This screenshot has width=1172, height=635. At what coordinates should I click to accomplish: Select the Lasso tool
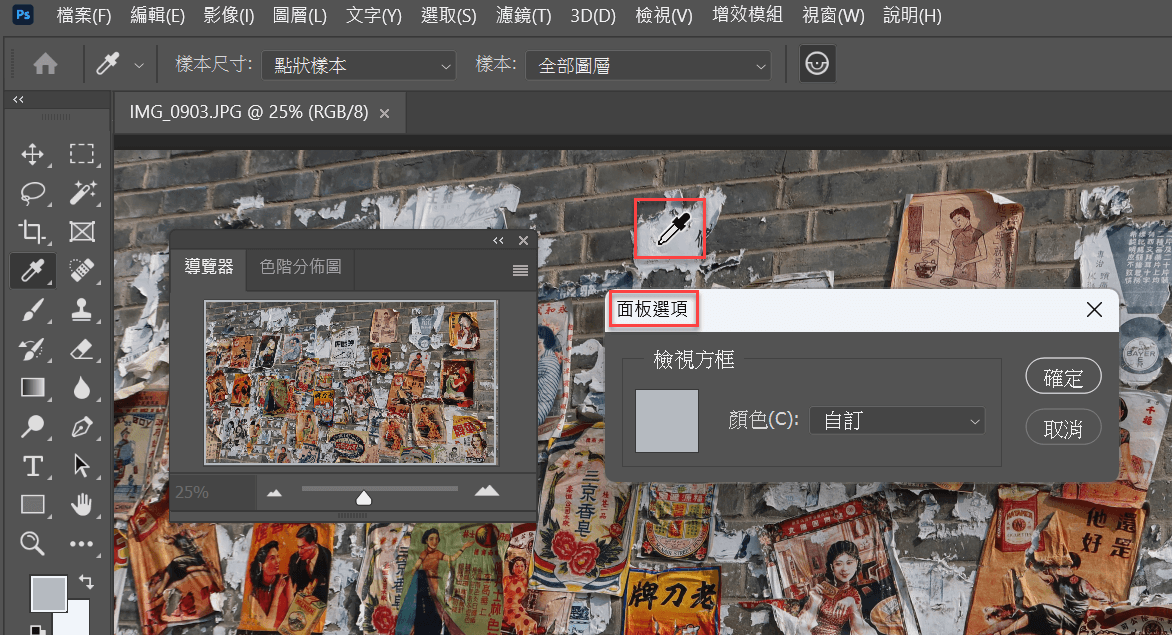(x=32, y=193)
